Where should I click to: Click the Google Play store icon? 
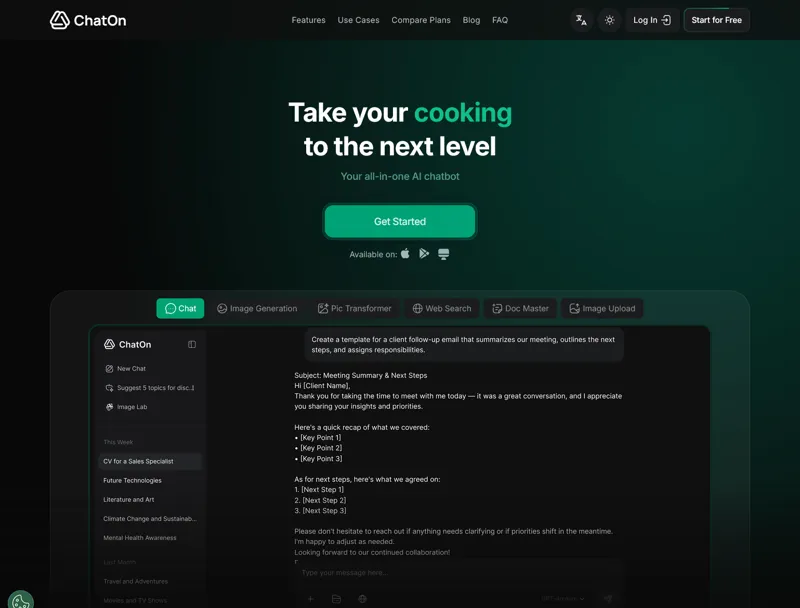click(x=424, y=254)
